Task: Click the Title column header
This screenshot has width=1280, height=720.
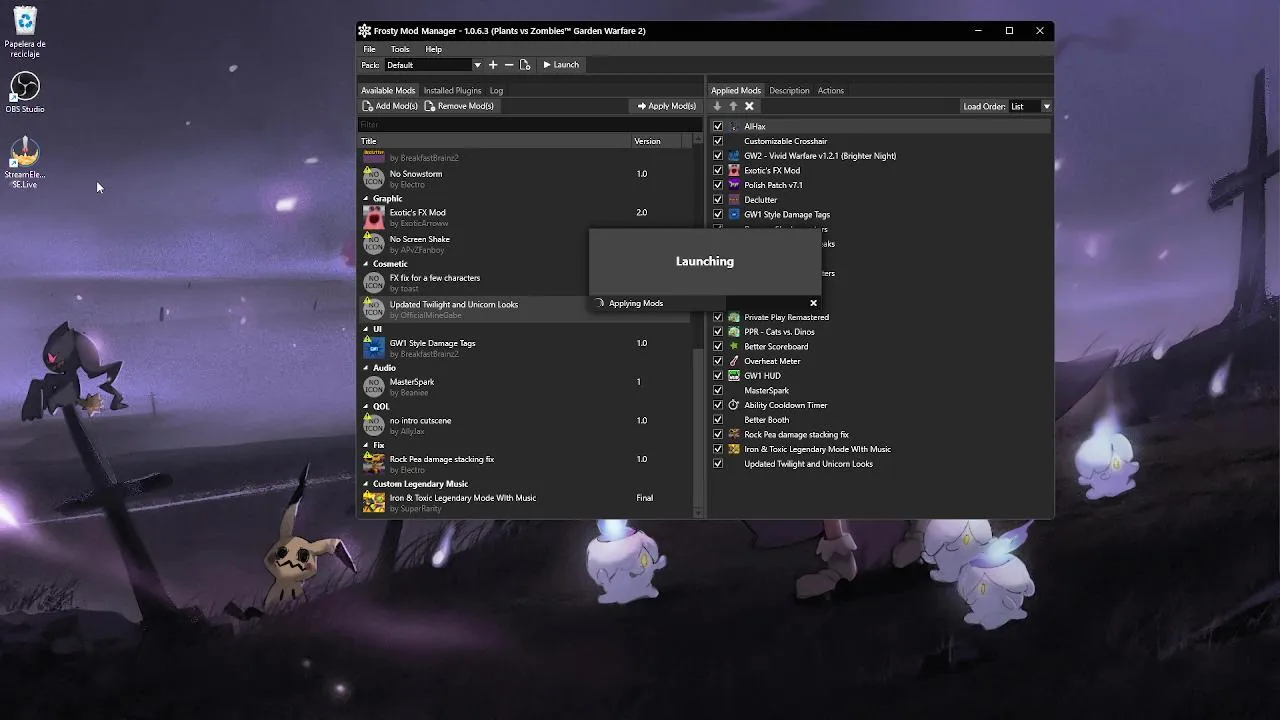Action: 494,141
